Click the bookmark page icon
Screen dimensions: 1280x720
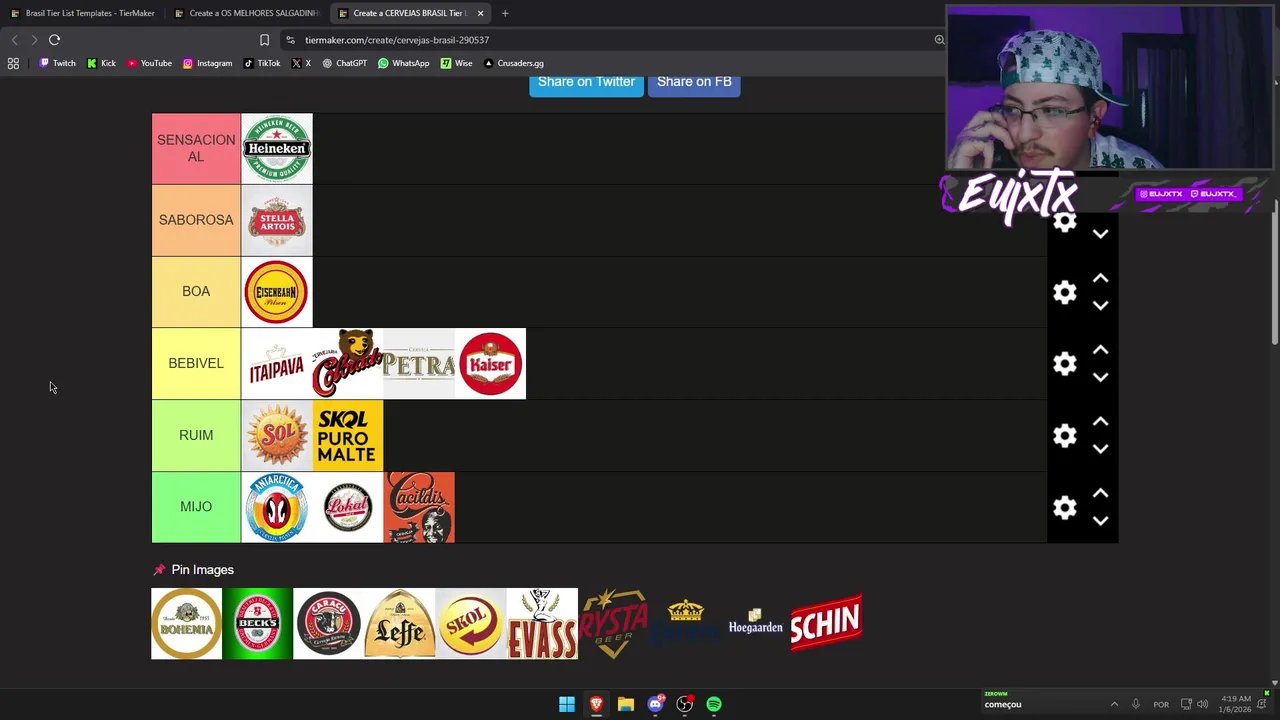(x=264, y=40)
